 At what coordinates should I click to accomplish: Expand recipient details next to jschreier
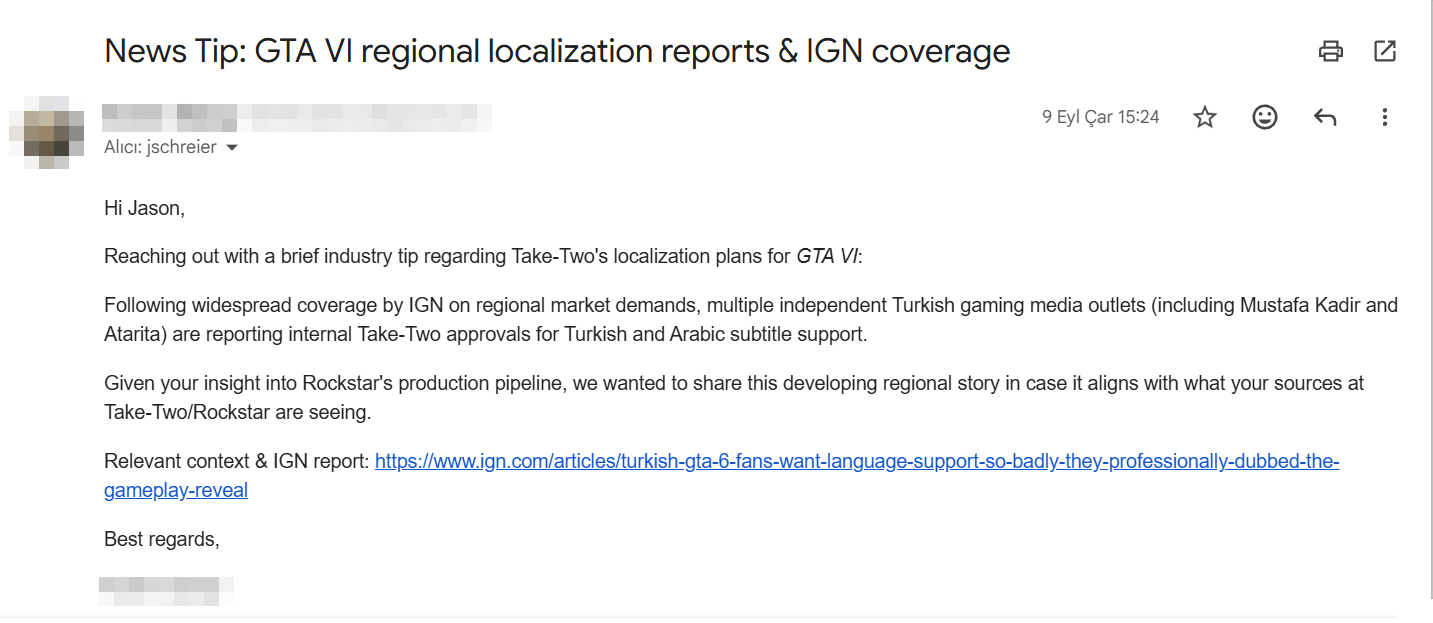(232, 148)
